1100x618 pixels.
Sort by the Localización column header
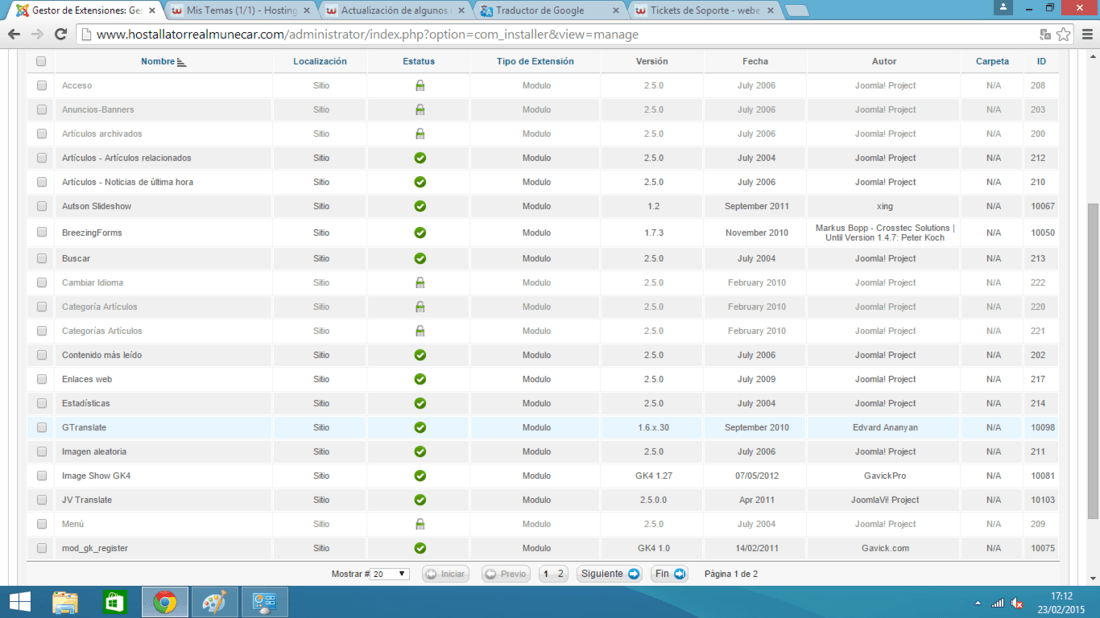(320, 61)
